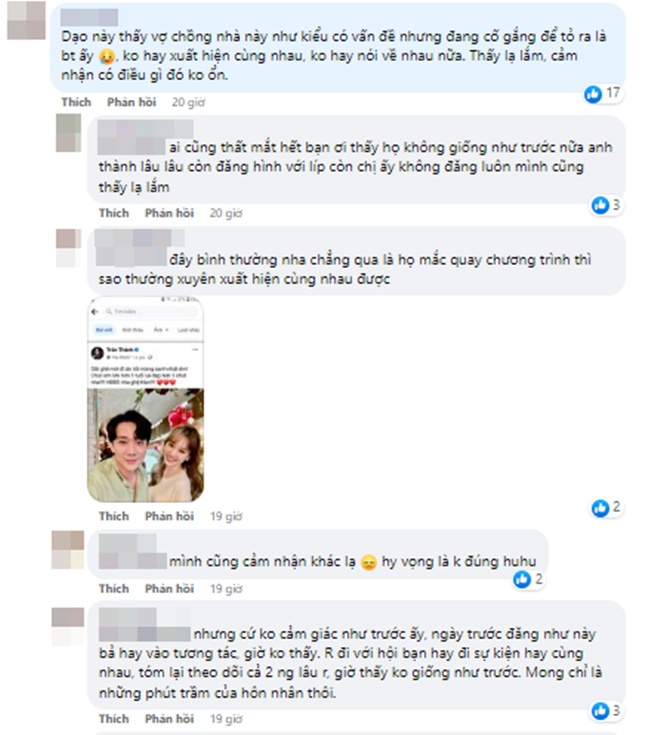This screenshot has height=735, width=660.
Task: Open the attached Trấn Thành post screenshot
Action: point(146,399)
